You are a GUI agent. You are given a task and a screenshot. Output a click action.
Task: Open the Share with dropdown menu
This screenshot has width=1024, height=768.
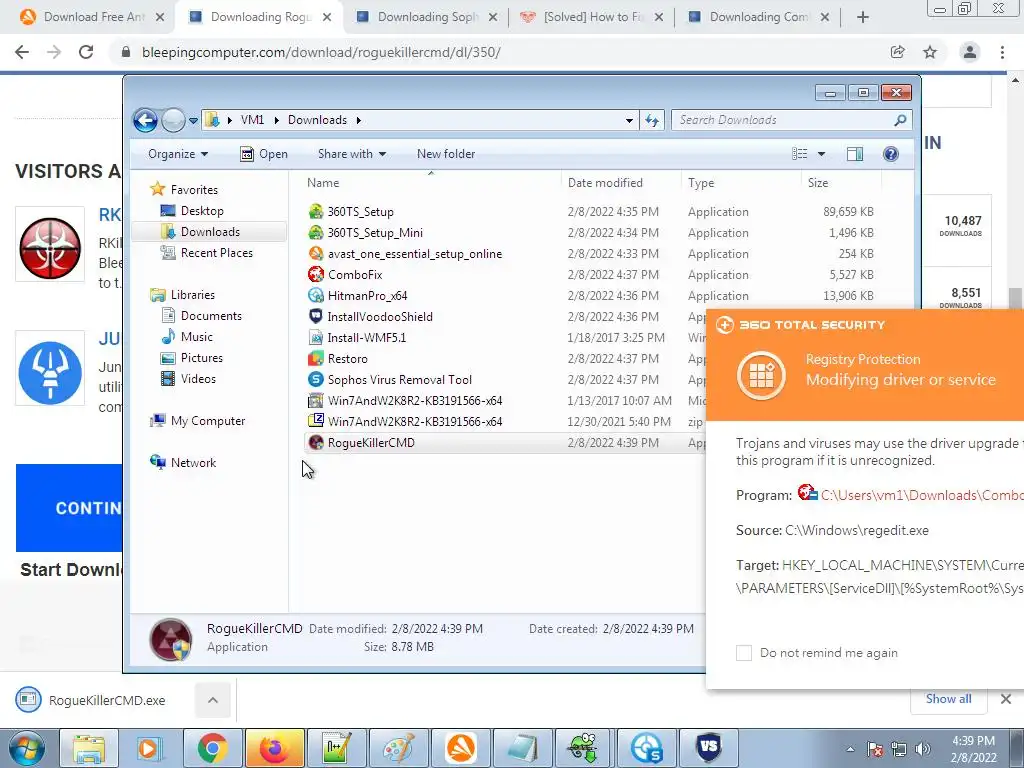pyautogui.click(x=351, y=154)
